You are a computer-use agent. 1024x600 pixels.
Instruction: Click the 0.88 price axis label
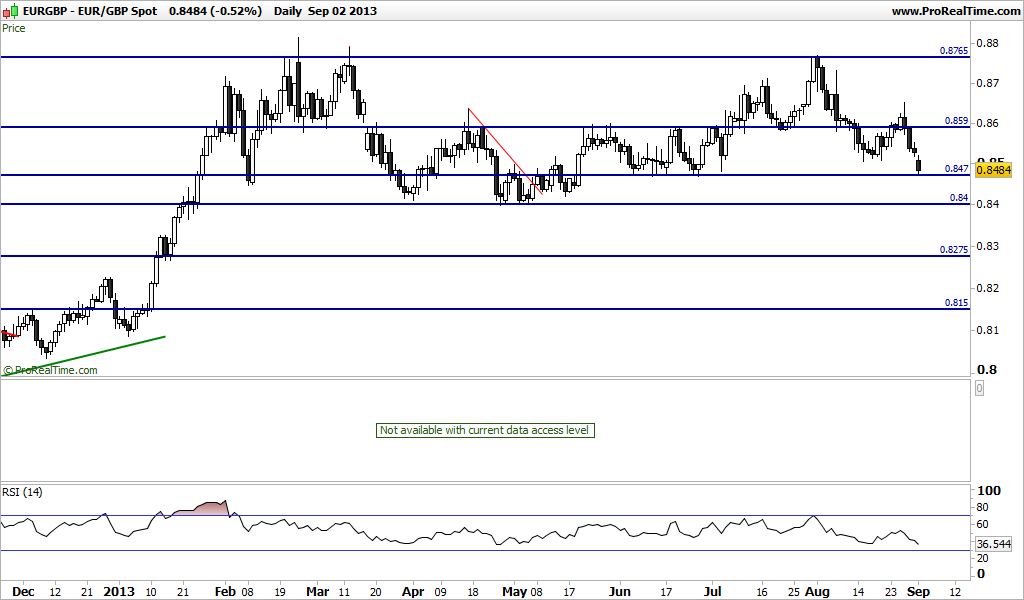click(x=987, y=43)
